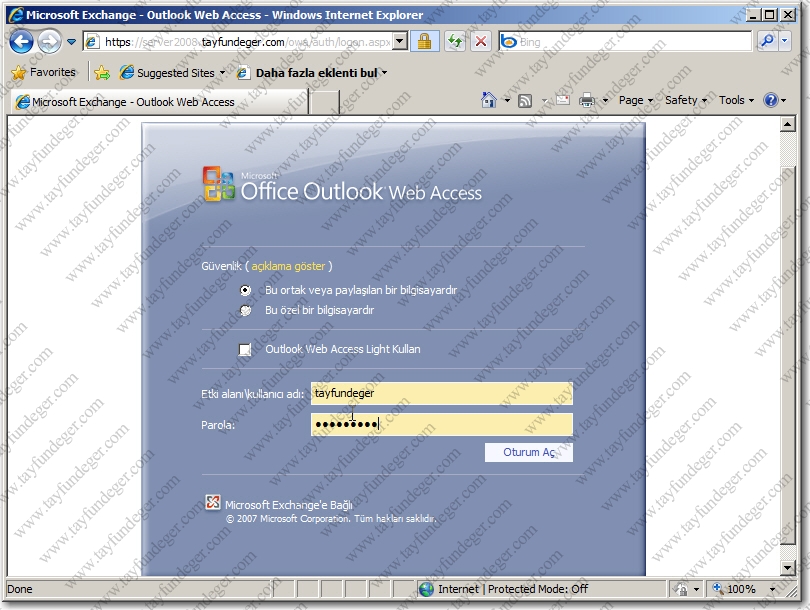Image resolution: width=810 pixels, height=610 pixels.
Task: Click the blue Help question mark icon
Action: (770, 100)
